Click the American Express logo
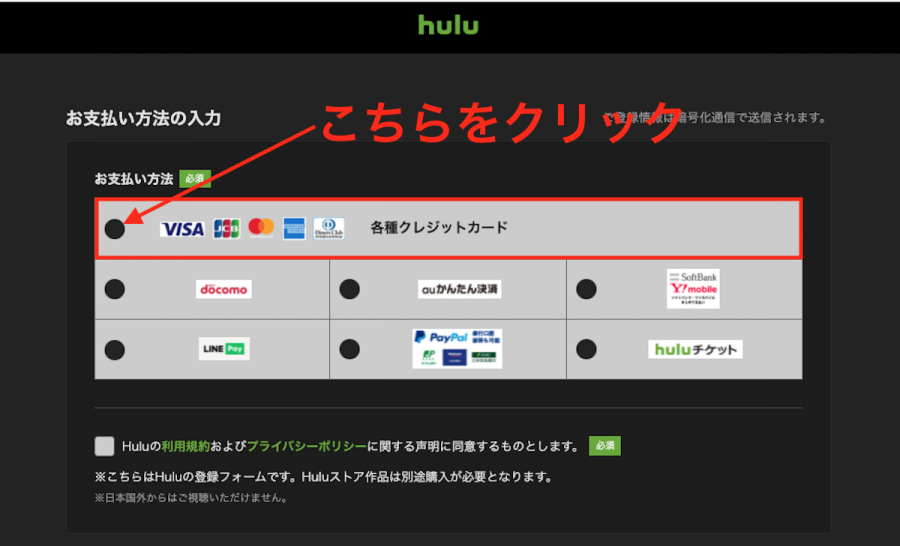900x546 pixels. (294, 229)
